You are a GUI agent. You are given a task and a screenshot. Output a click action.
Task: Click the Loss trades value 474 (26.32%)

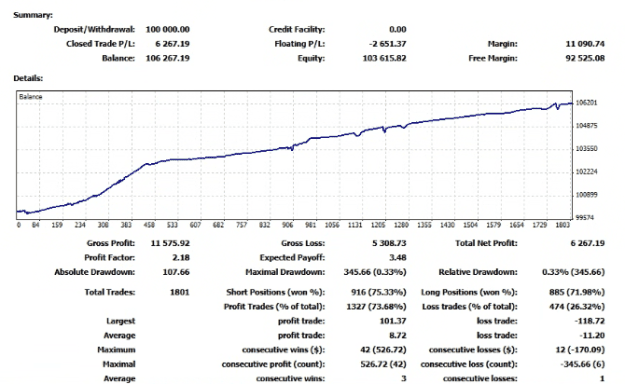pyautogui.click(x=577, y=307)
